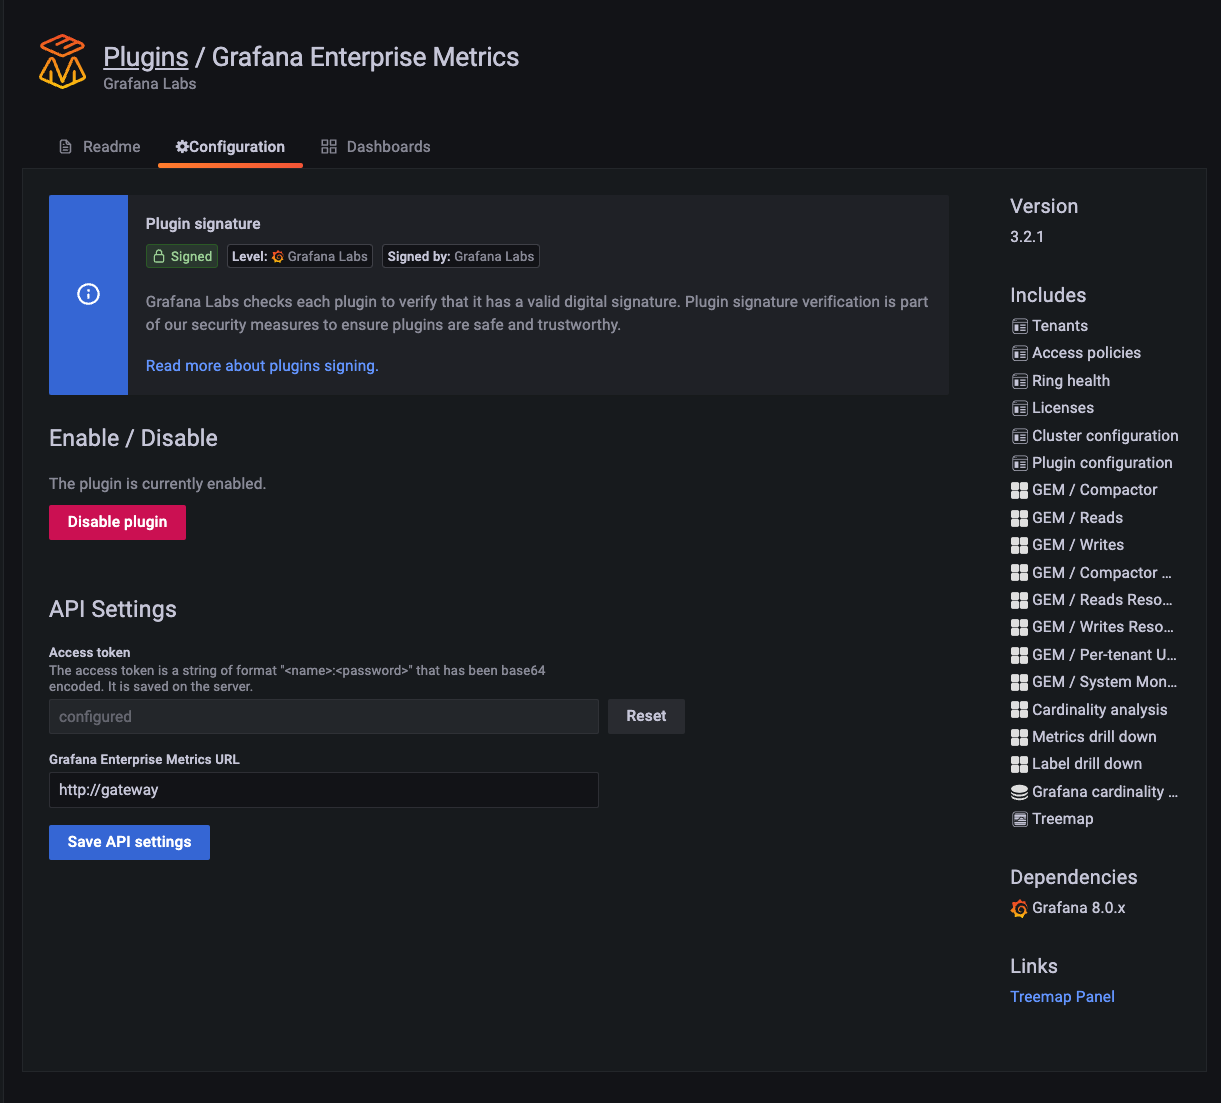The width and height of the screenshot is (1221, 1103).
Task: Open the Treemap Panel link under Links
Action: [x=1062, y=996]
